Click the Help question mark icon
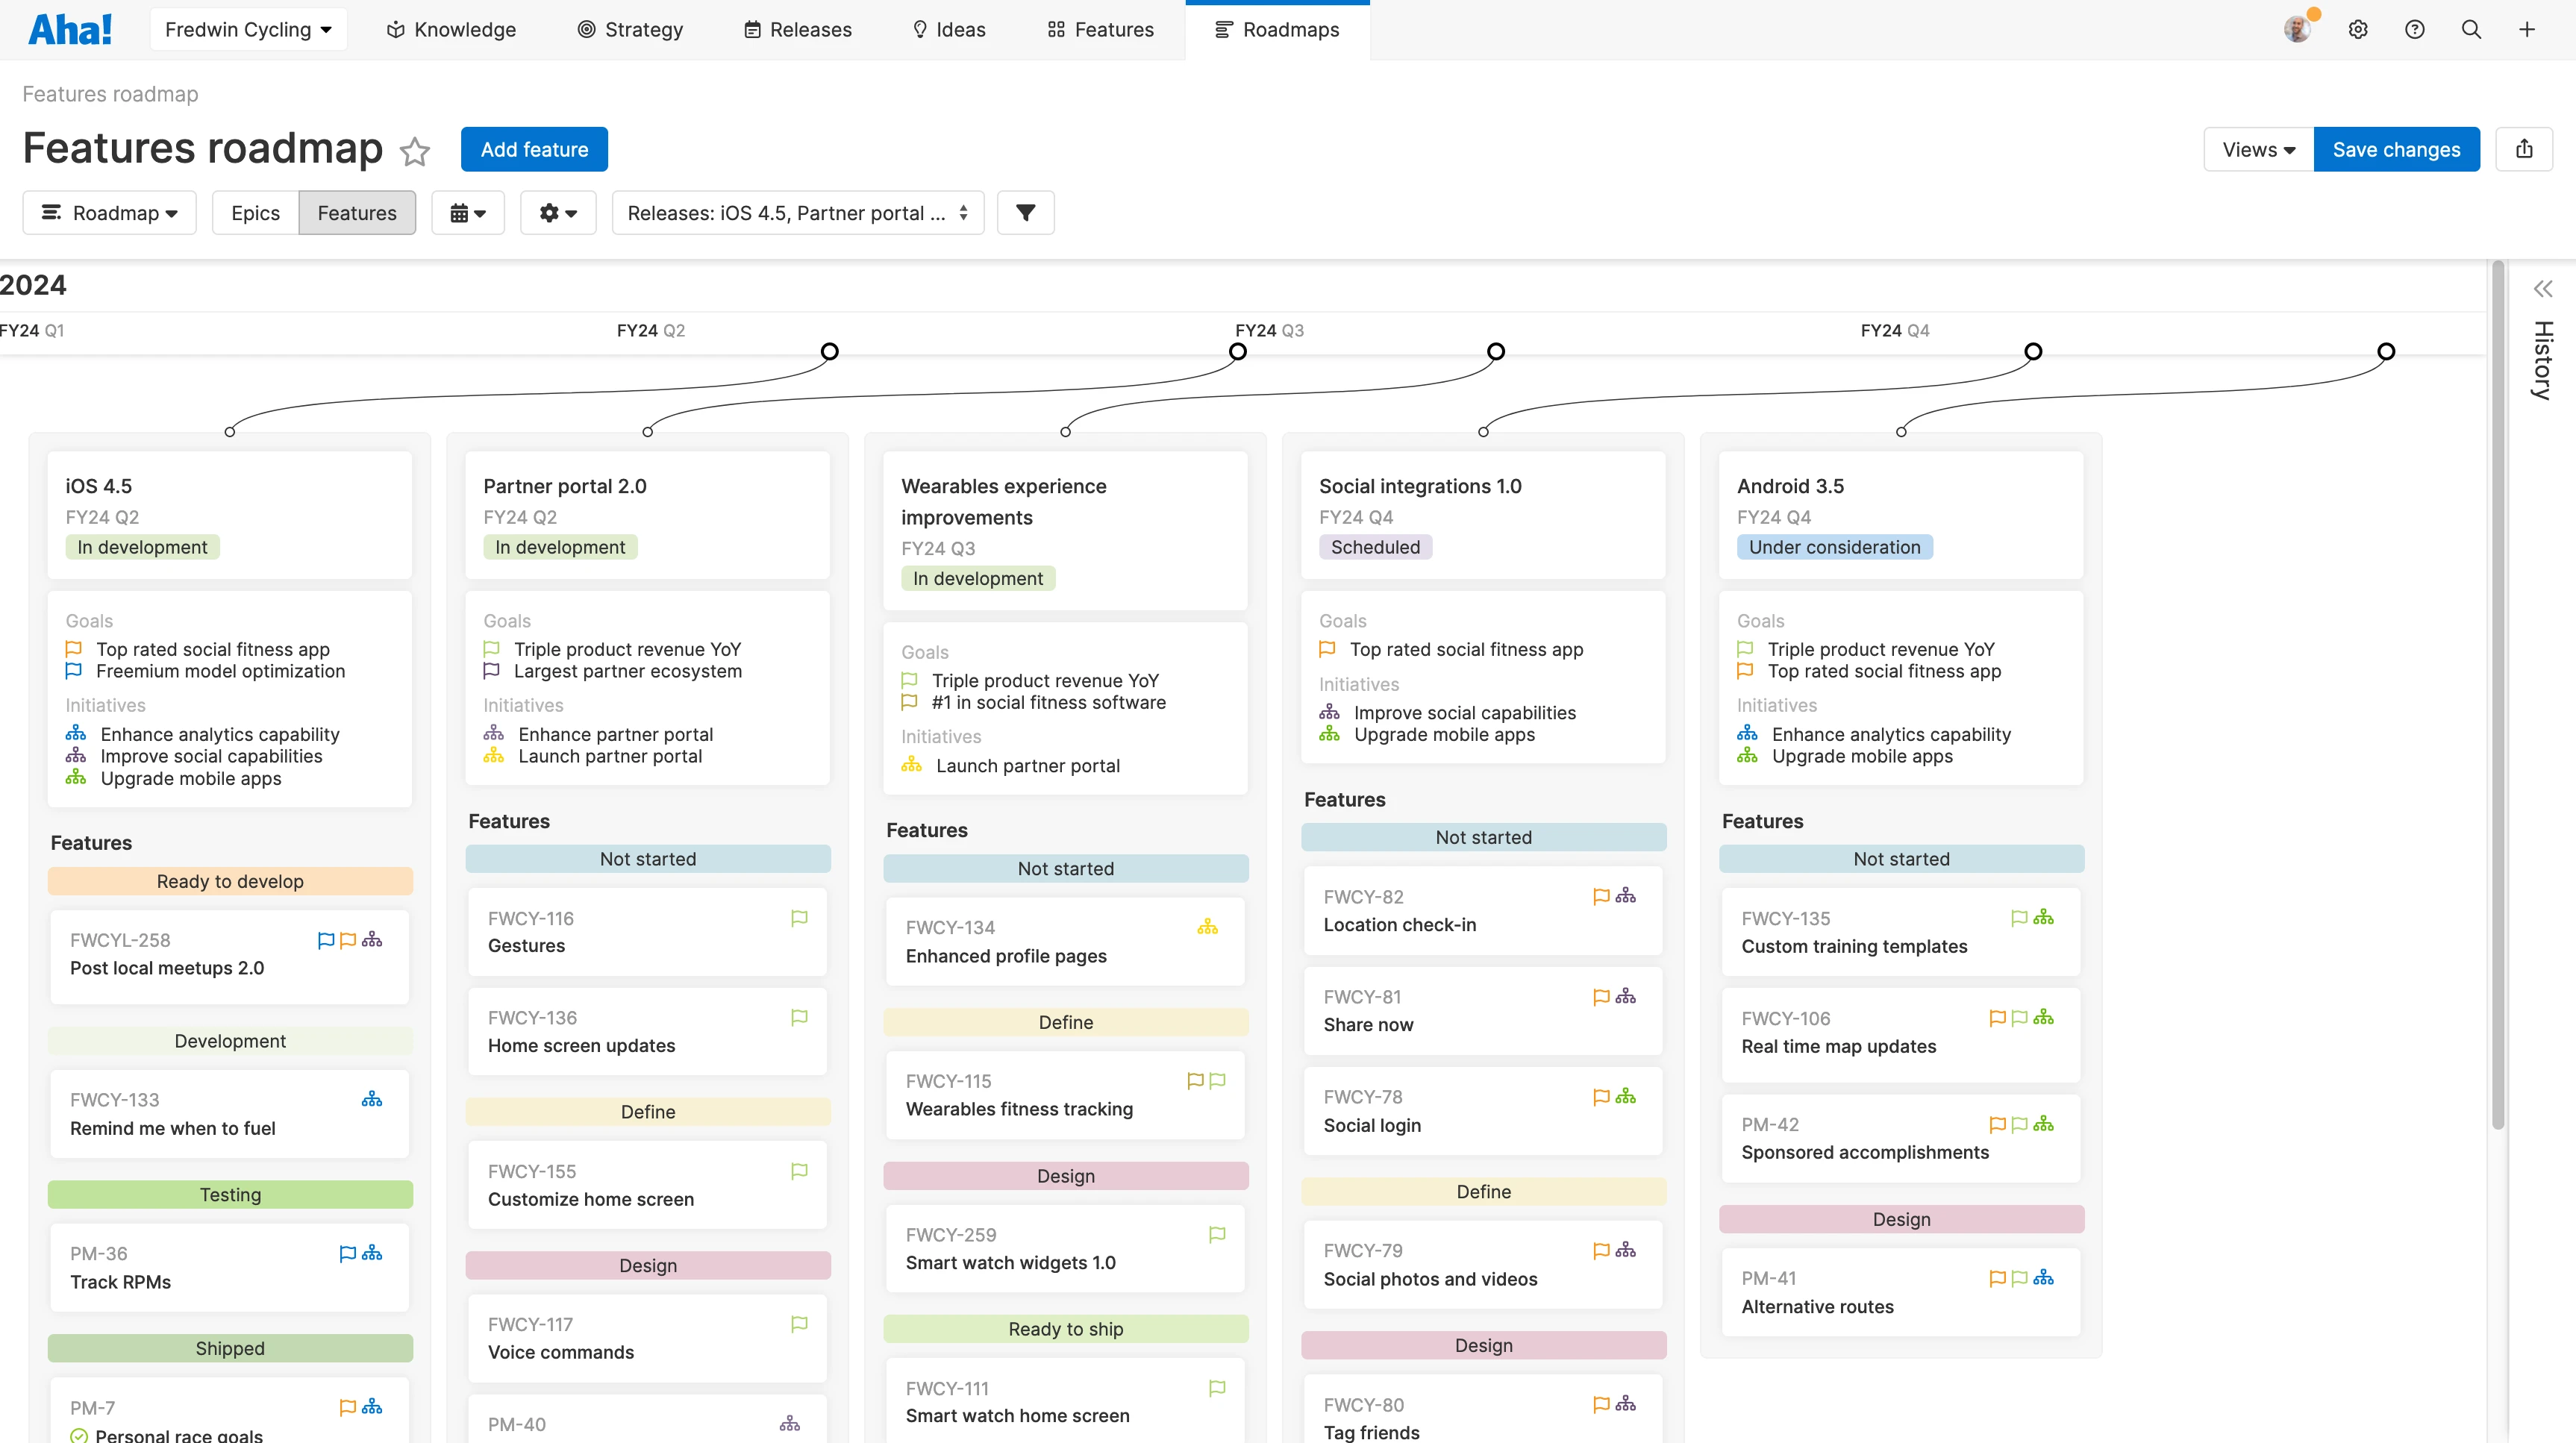Viewport: 2576px width, 1443px height. [x=2415, y=29]
